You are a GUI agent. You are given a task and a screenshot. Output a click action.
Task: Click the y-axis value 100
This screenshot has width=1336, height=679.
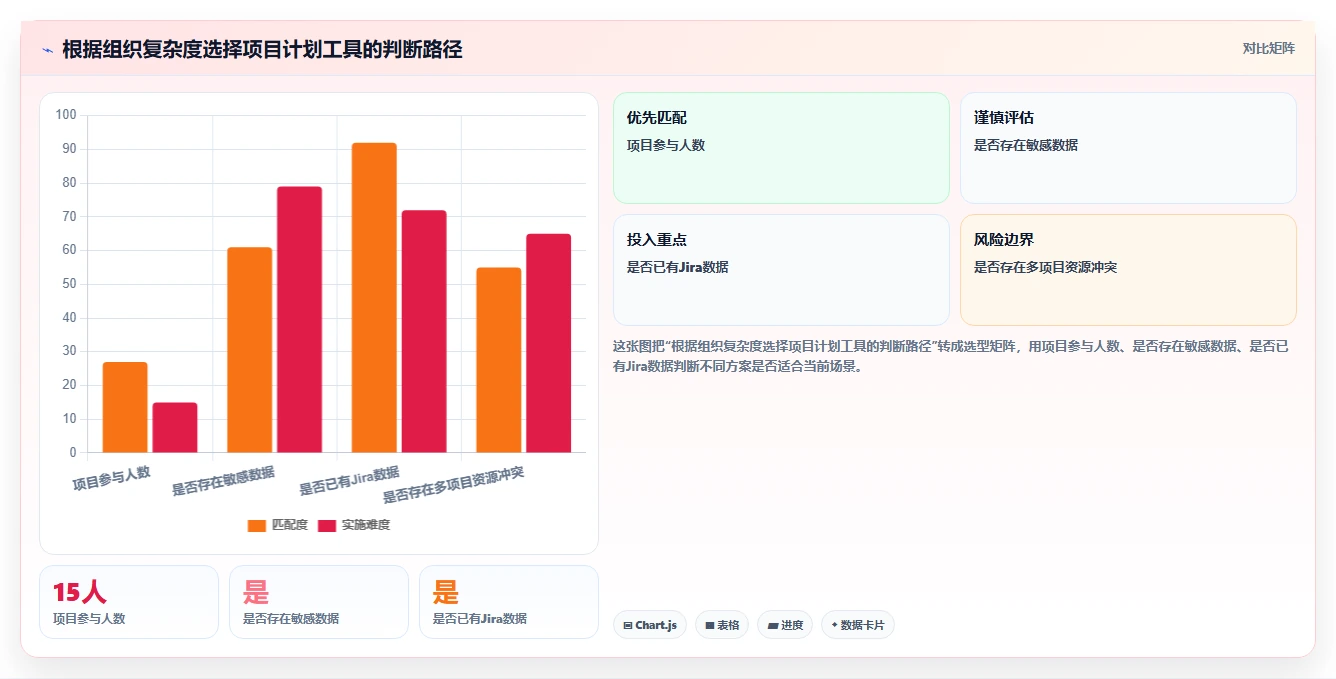point(66,115)
